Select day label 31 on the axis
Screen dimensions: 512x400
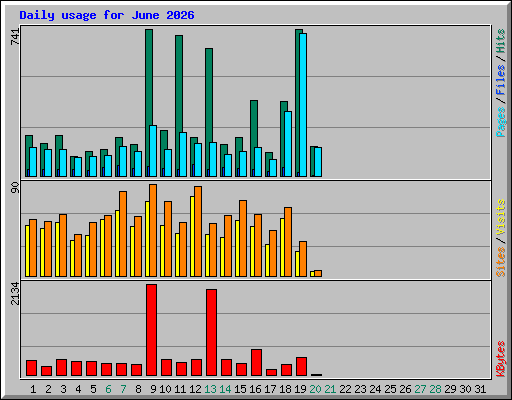(x=480, y=389)
